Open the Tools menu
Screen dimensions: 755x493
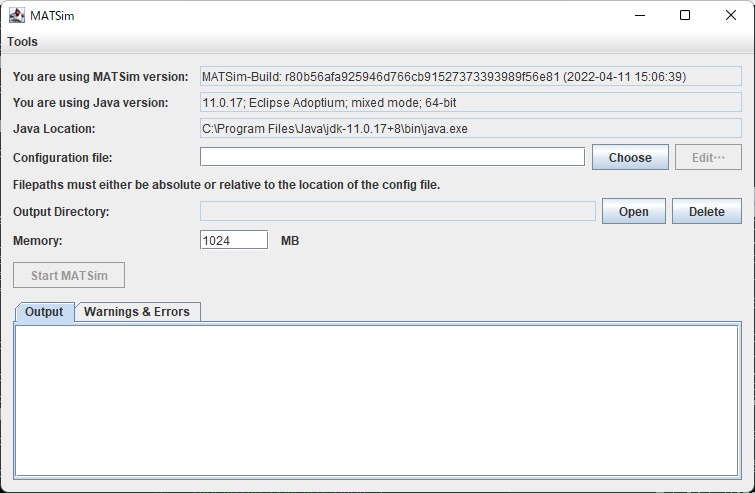click(22, 42)
